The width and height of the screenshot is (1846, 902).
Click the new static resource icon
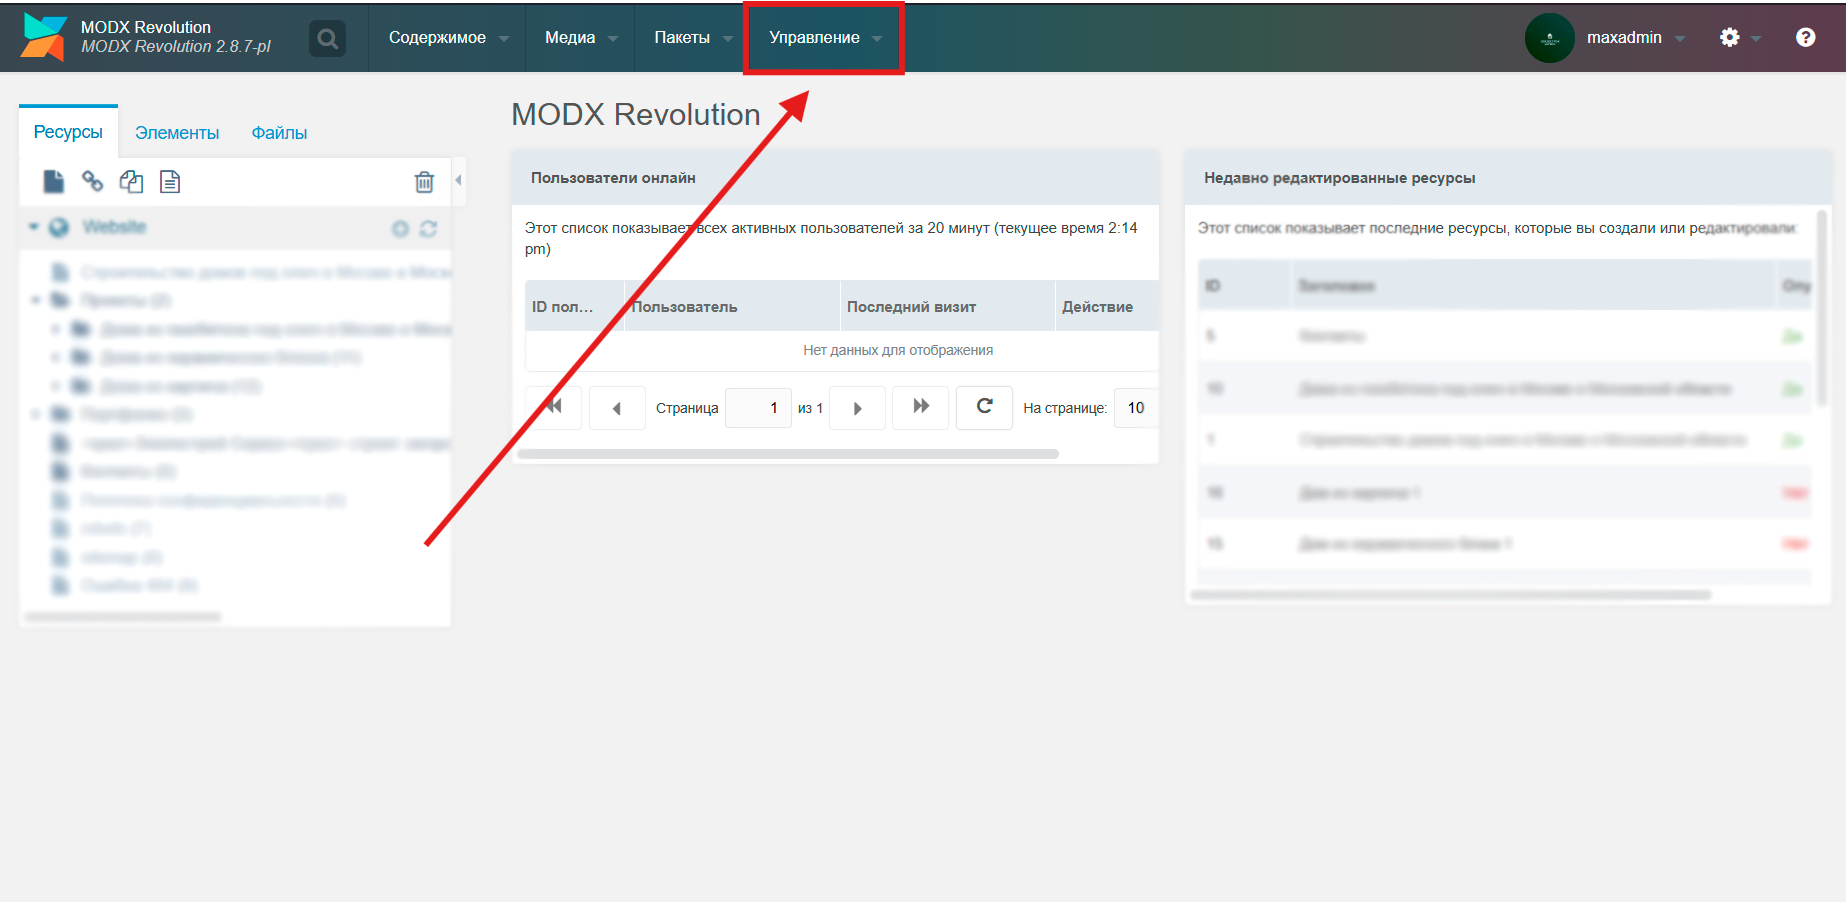pos(170,181)
